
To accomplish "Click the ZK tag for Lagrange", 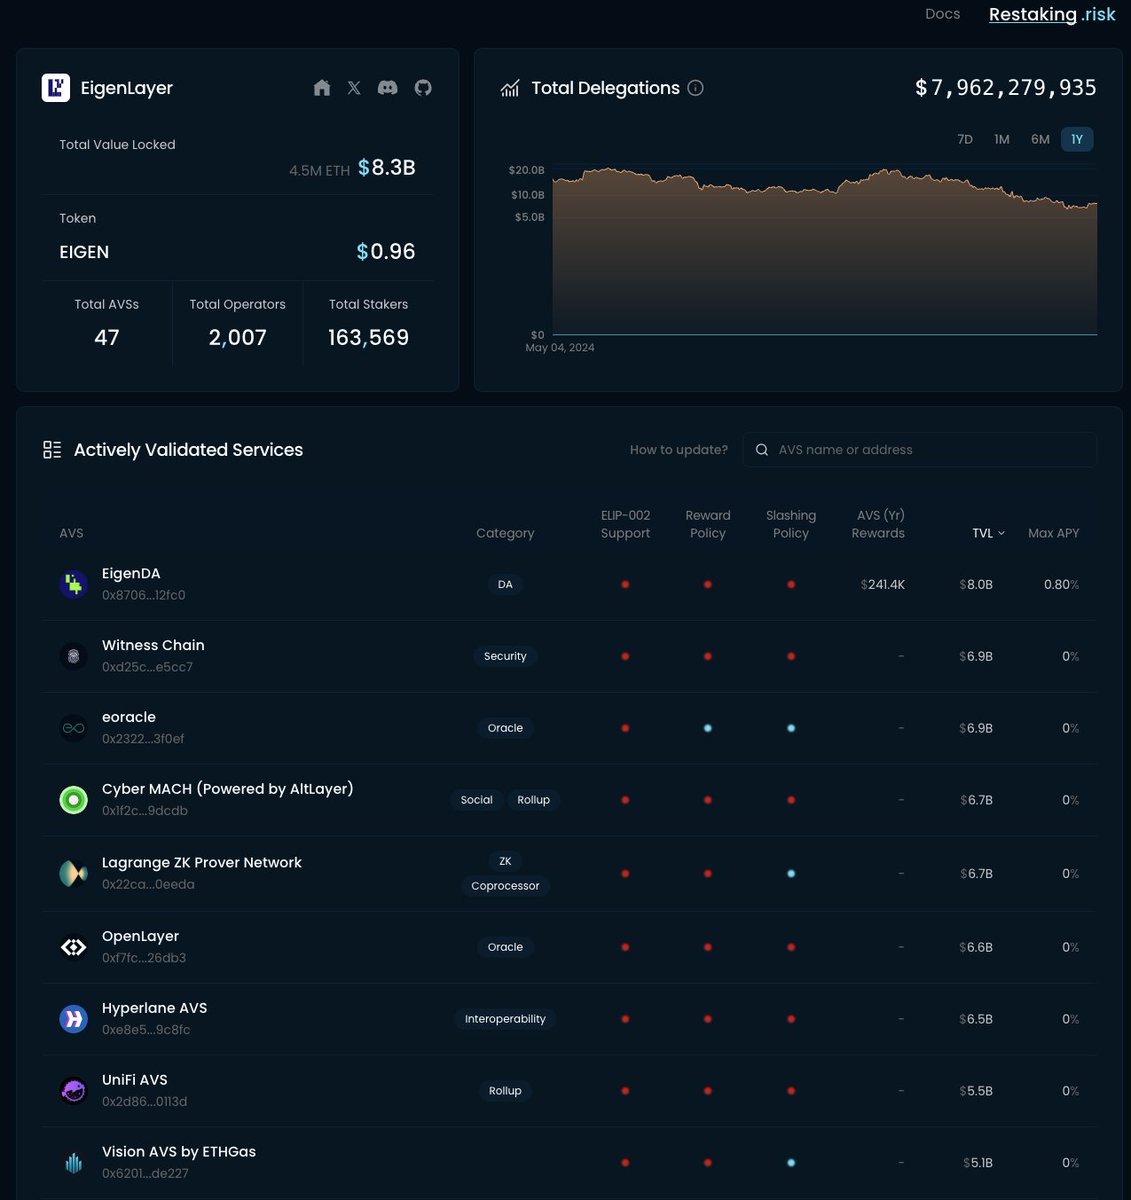I will click(x=505, y=861).
